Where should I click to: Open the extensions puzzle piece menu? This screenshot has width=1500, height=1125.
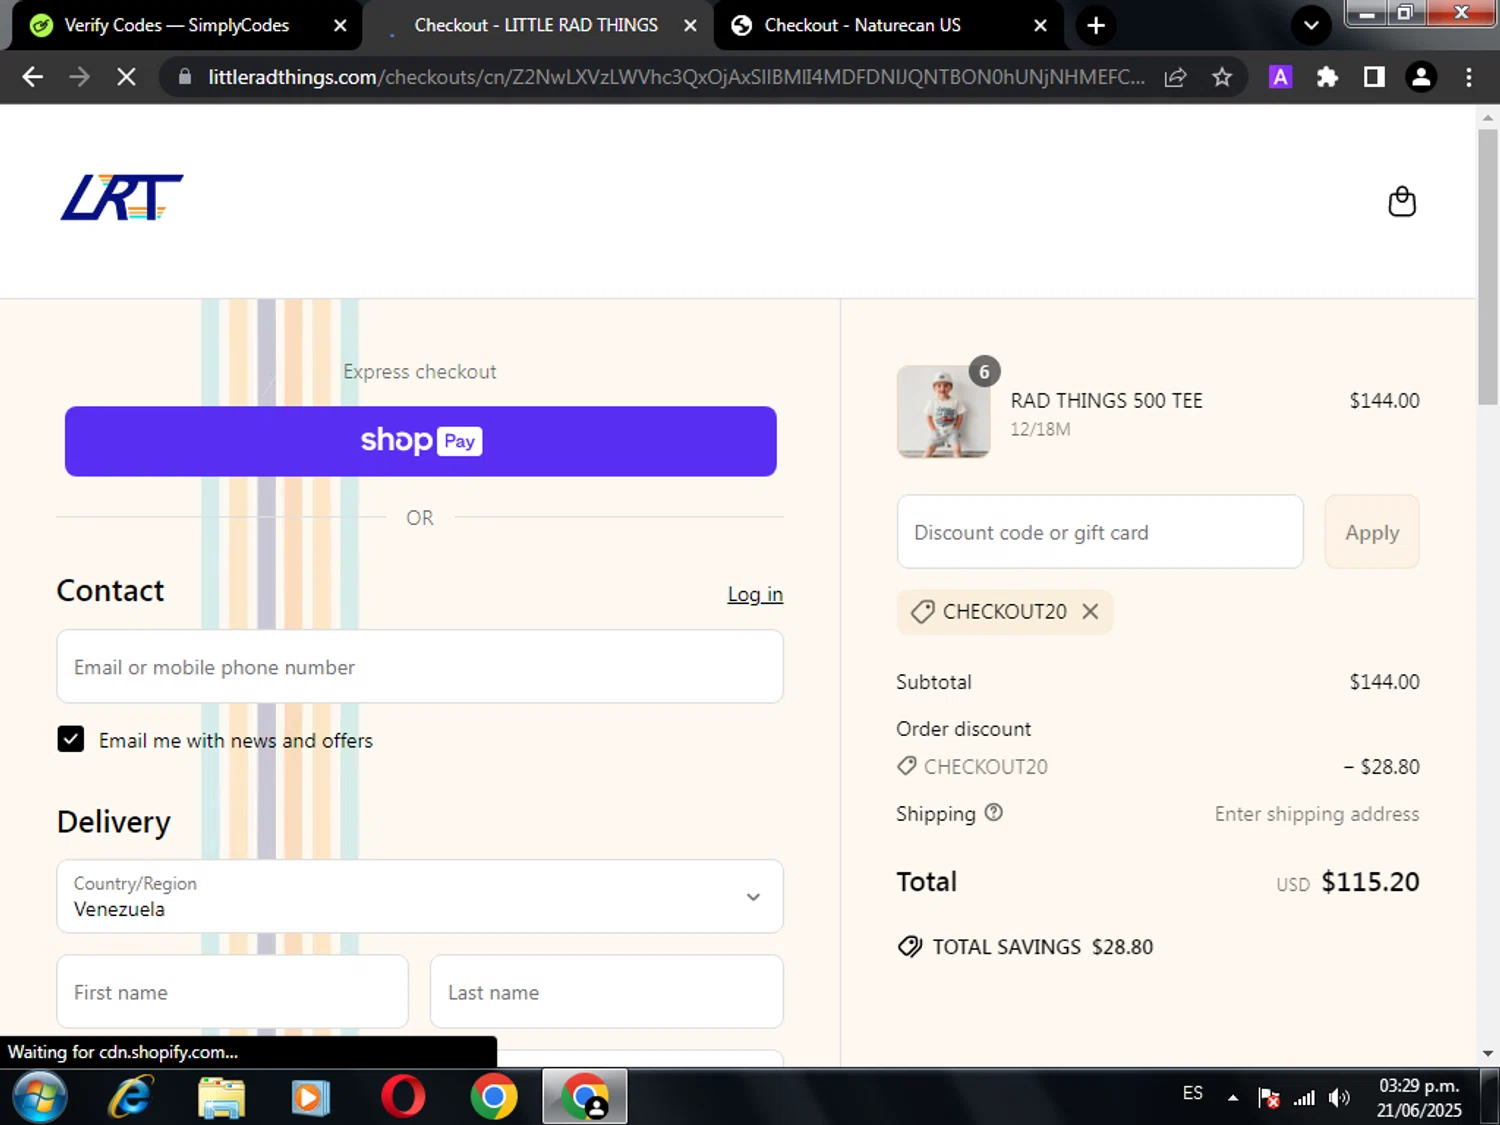click(1327, 77)
